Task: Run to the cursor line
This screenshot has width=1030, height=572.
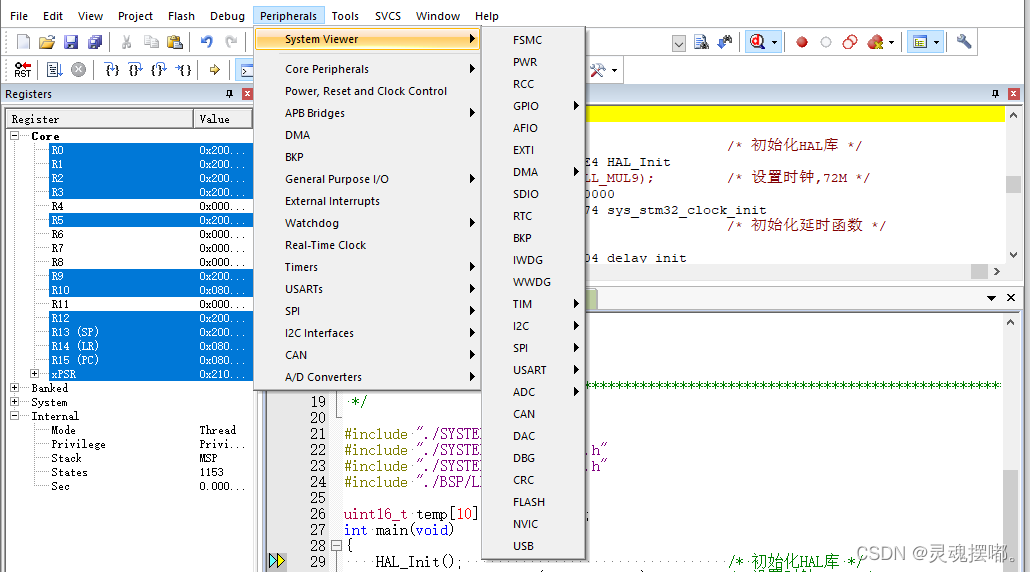Action: coord(183,70)
